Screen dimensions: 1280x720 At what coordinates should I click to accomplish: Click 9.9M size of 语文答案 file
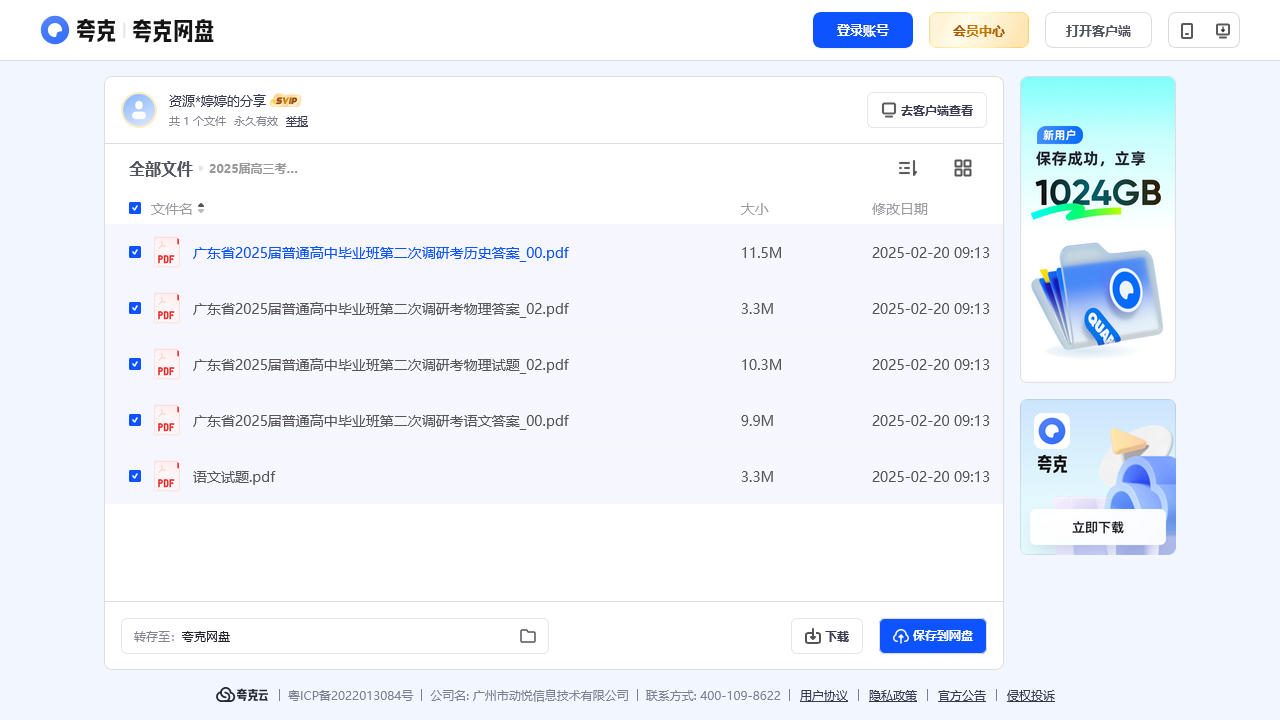(757, 421)
